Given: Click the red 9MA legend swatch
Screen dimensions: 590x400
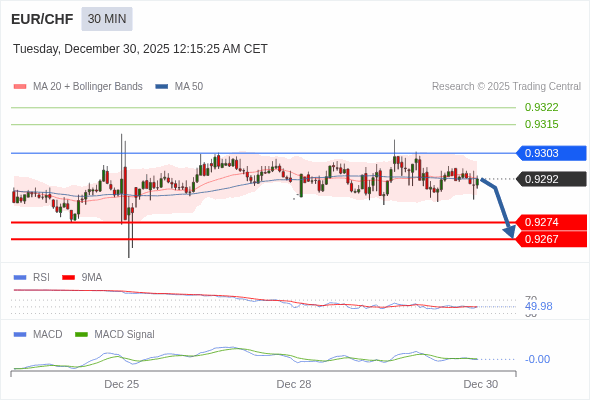Looking at the screenshot, I should pos(68,278).
